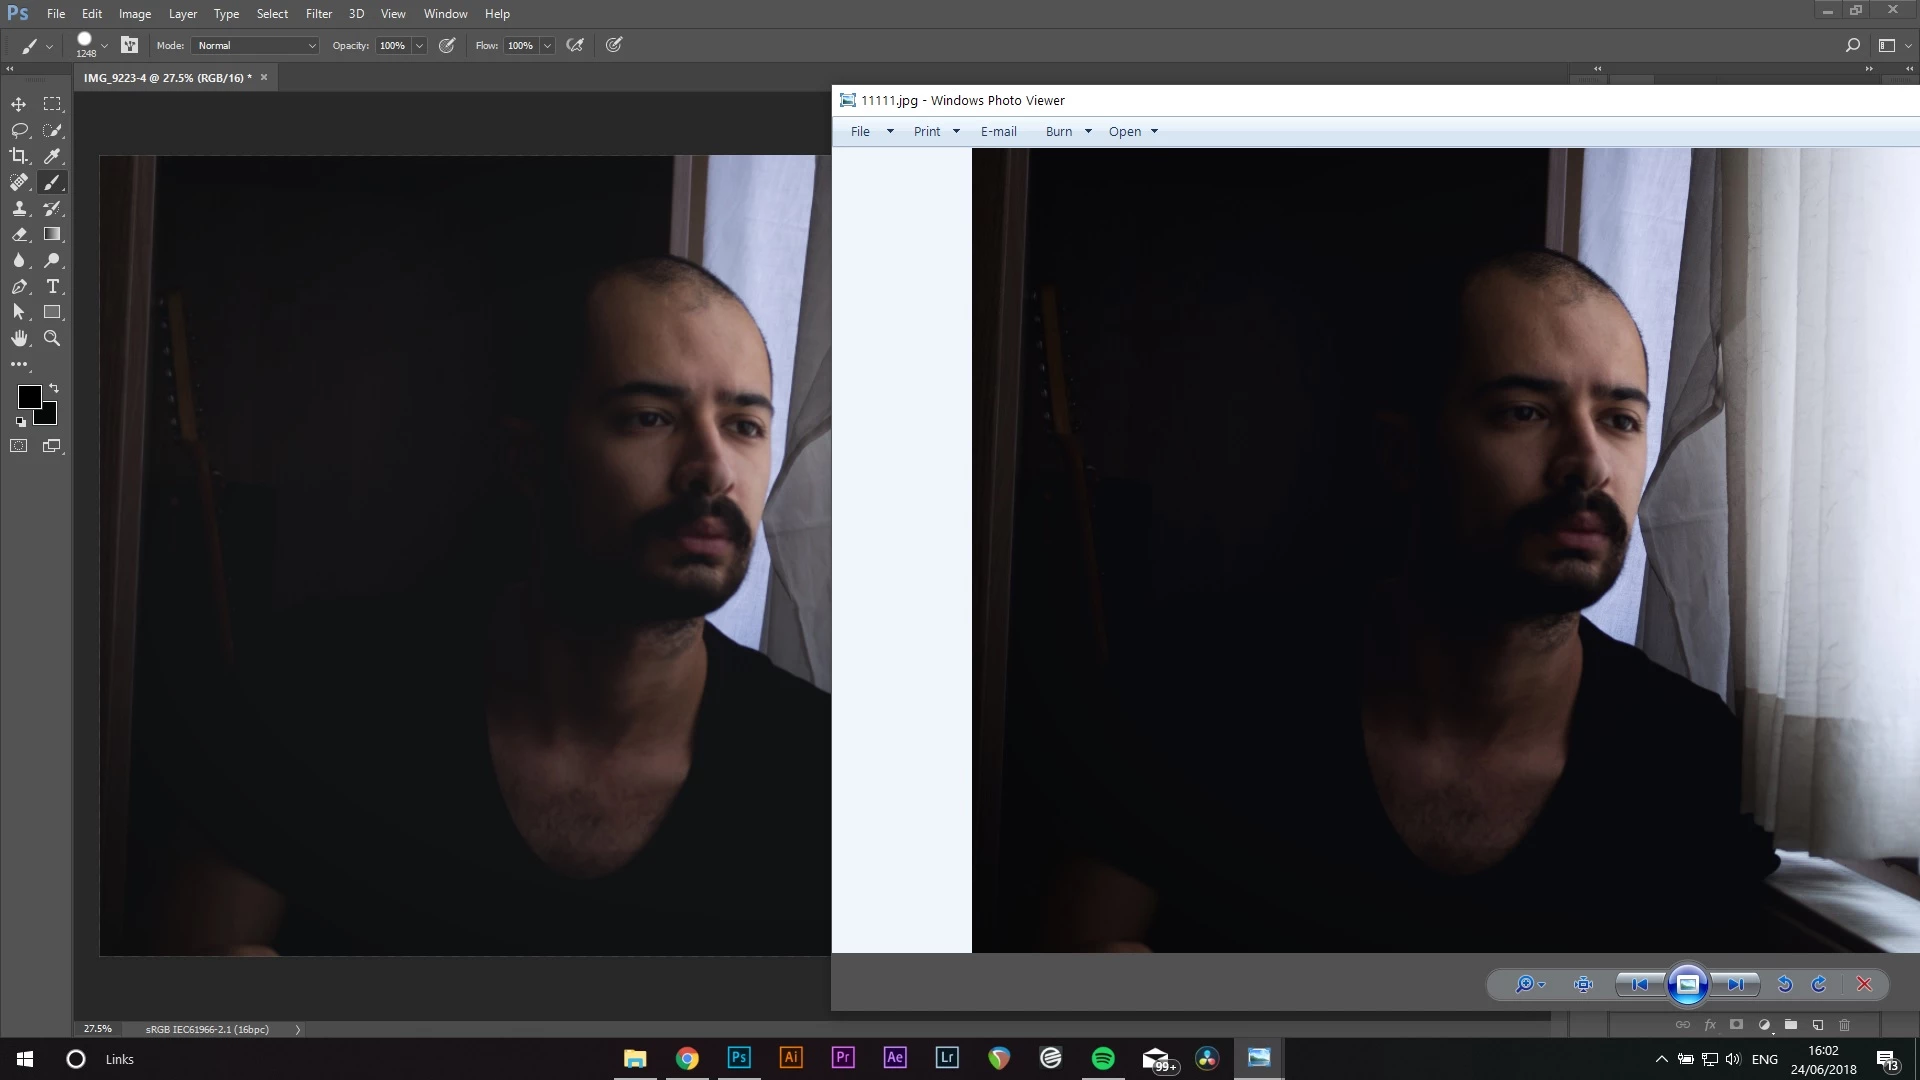
Task: Switch to the IMG_9223-4 document tab
Action: coord(166,77)
